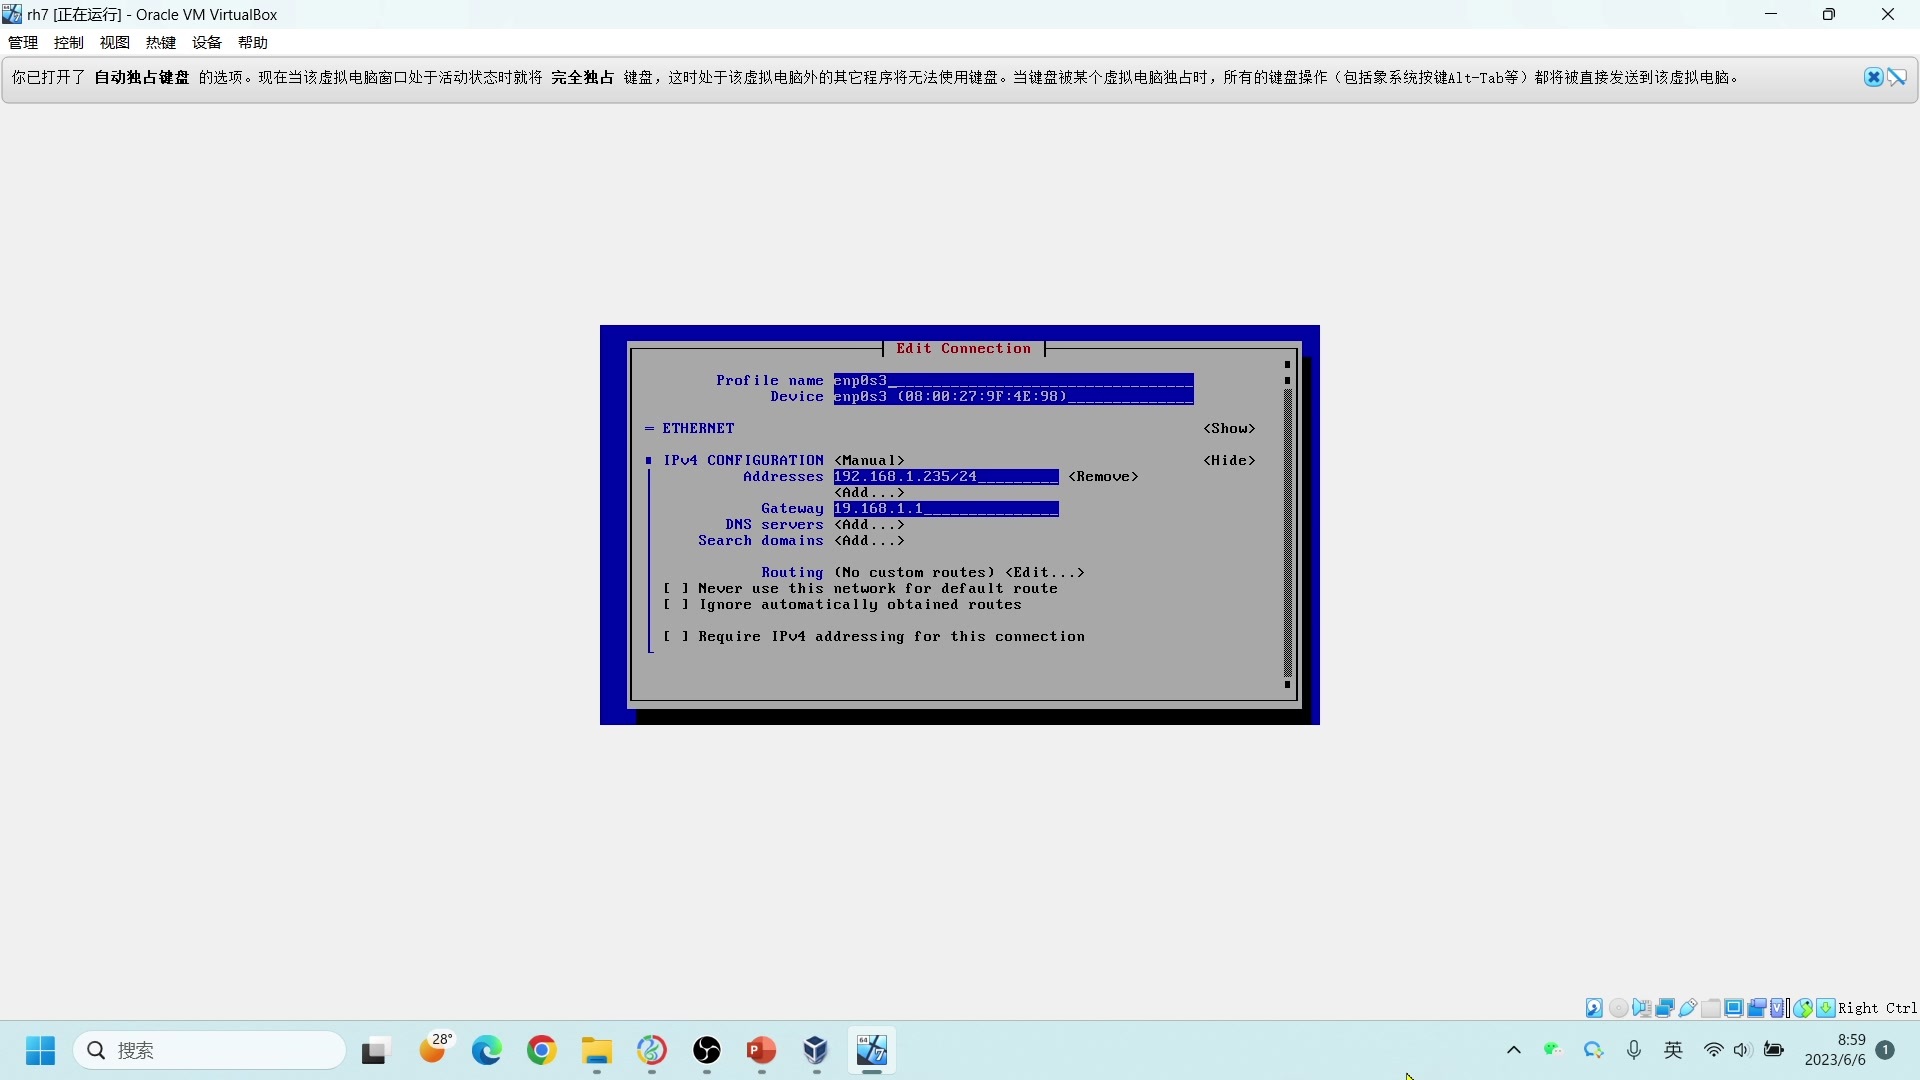
Task: Open the IPv4 Manual method dropdown
Action: 869,461
